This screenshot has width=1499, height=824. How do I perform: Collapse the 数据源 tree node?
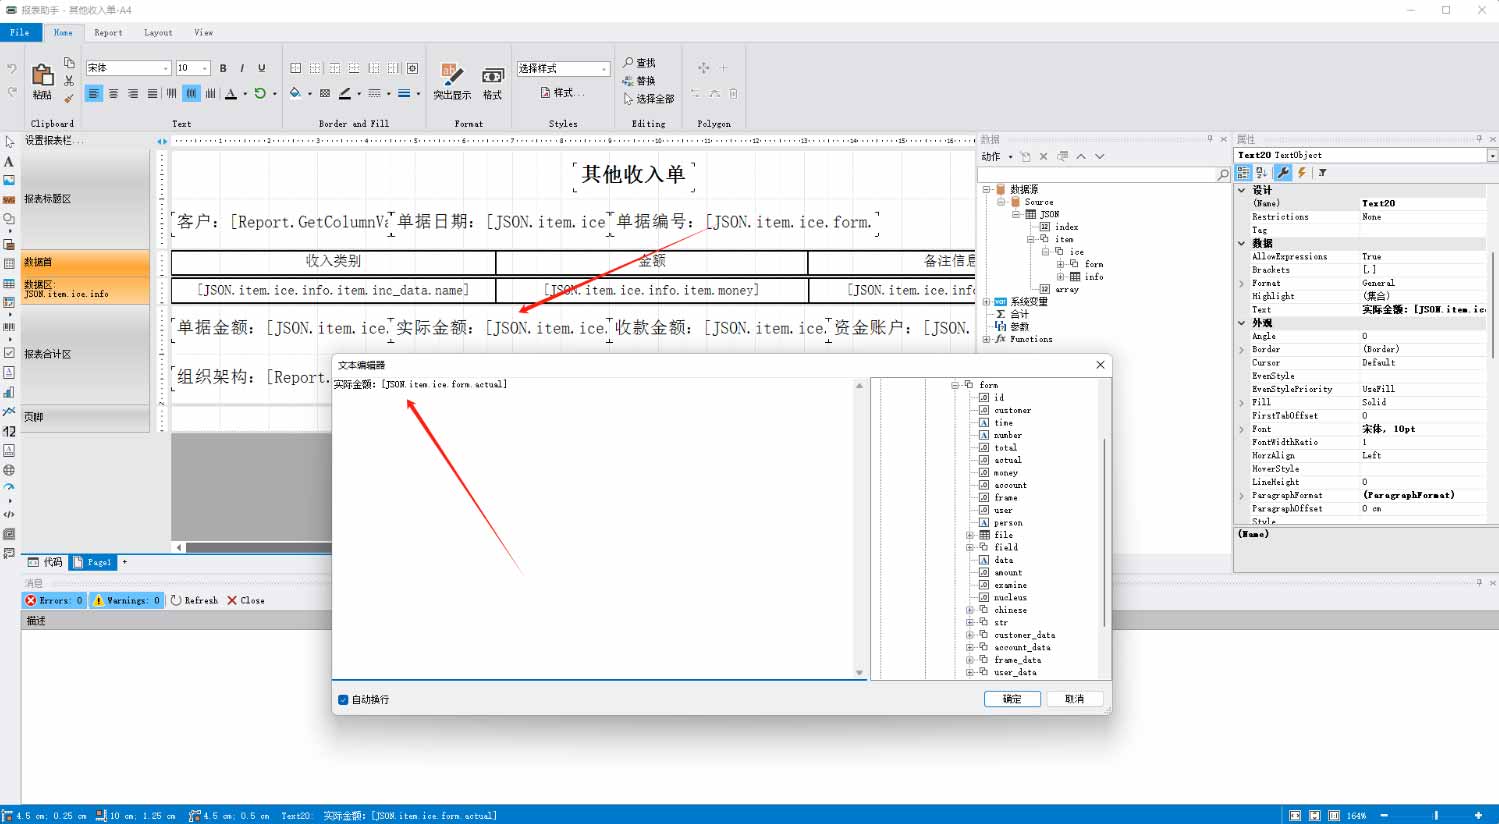pos(986,189)
